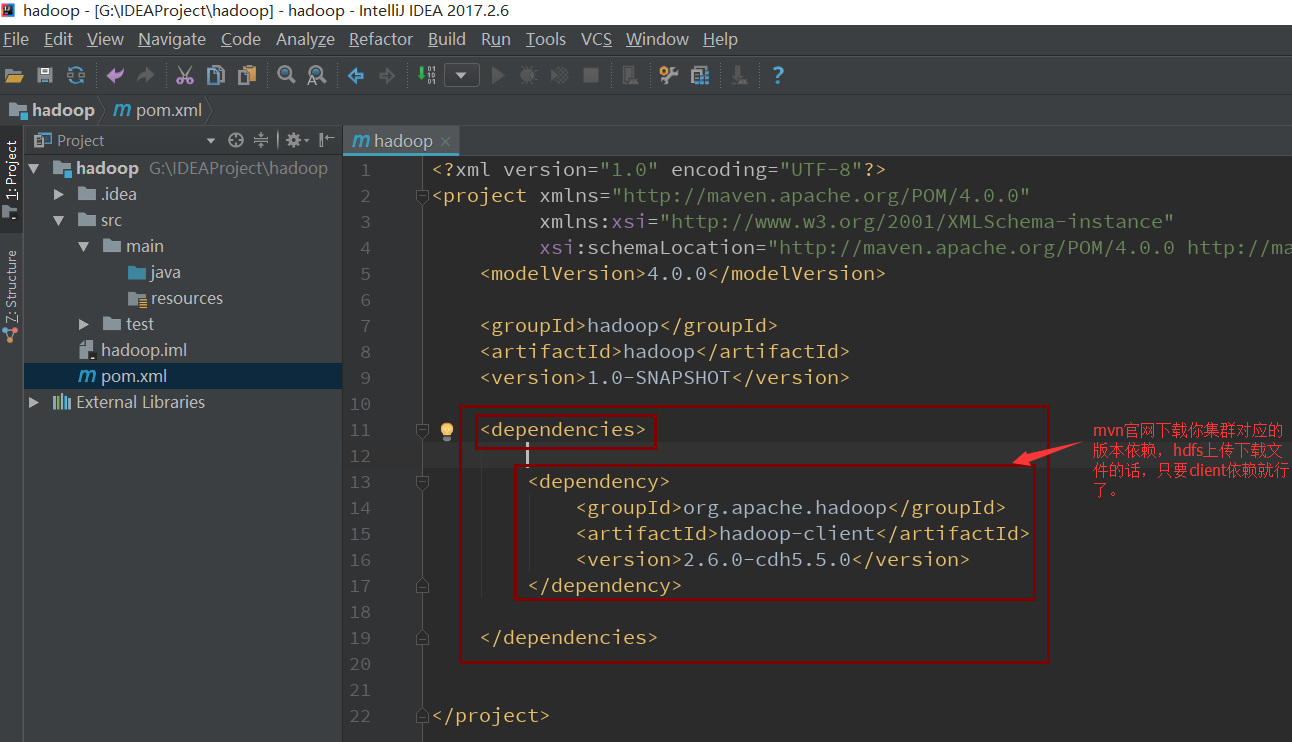Toggle the 1: Project side tab
1292x742 pixels.
pos(11,178)
